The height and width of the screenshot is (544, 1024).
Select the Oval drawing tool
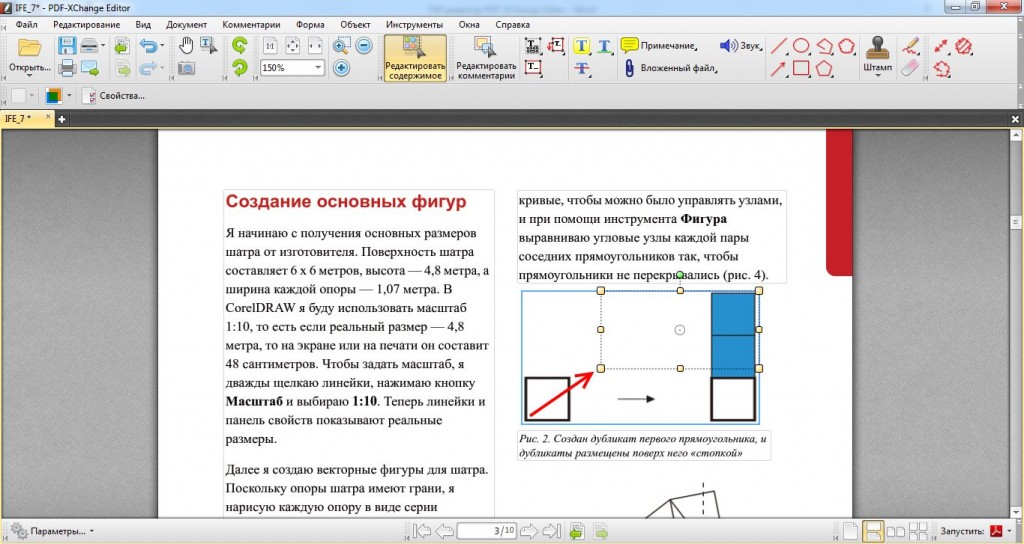coord(801,46)
